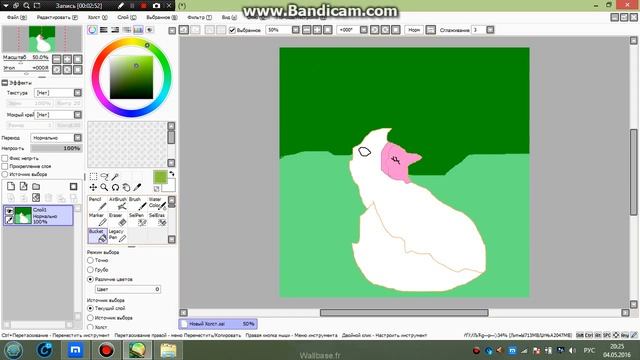Image resolution: width=640 pixels, height=360 pixels.
Task: Select the Источник выбора option under opacity
Action: pos(5,174)
